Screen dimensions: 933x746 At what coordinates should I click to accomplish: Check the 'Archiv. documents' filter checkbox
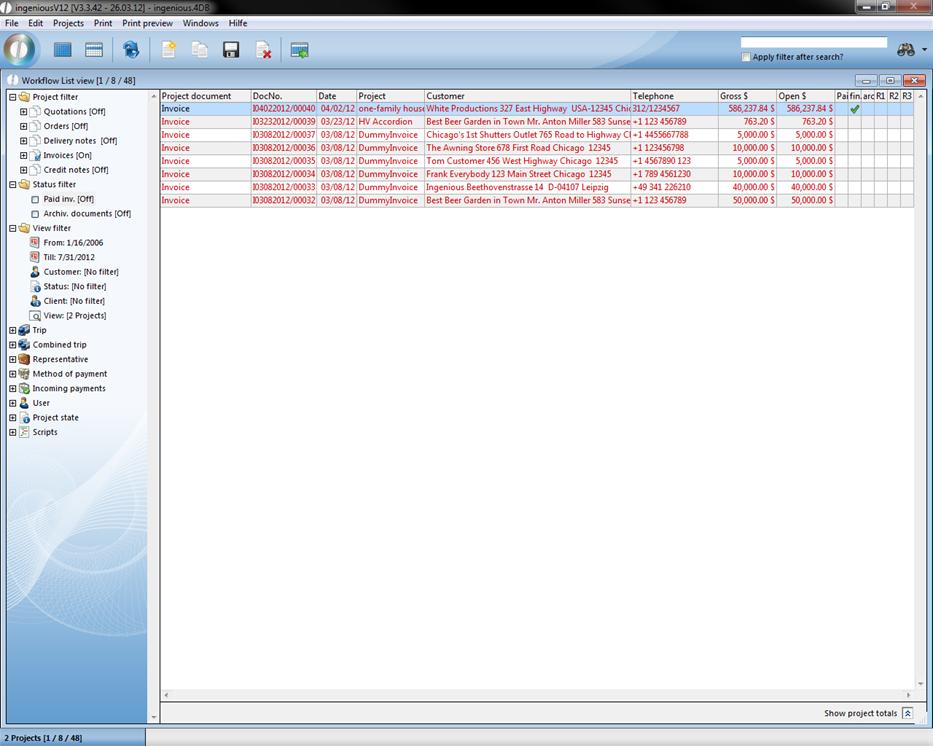(x=35, y=214)
